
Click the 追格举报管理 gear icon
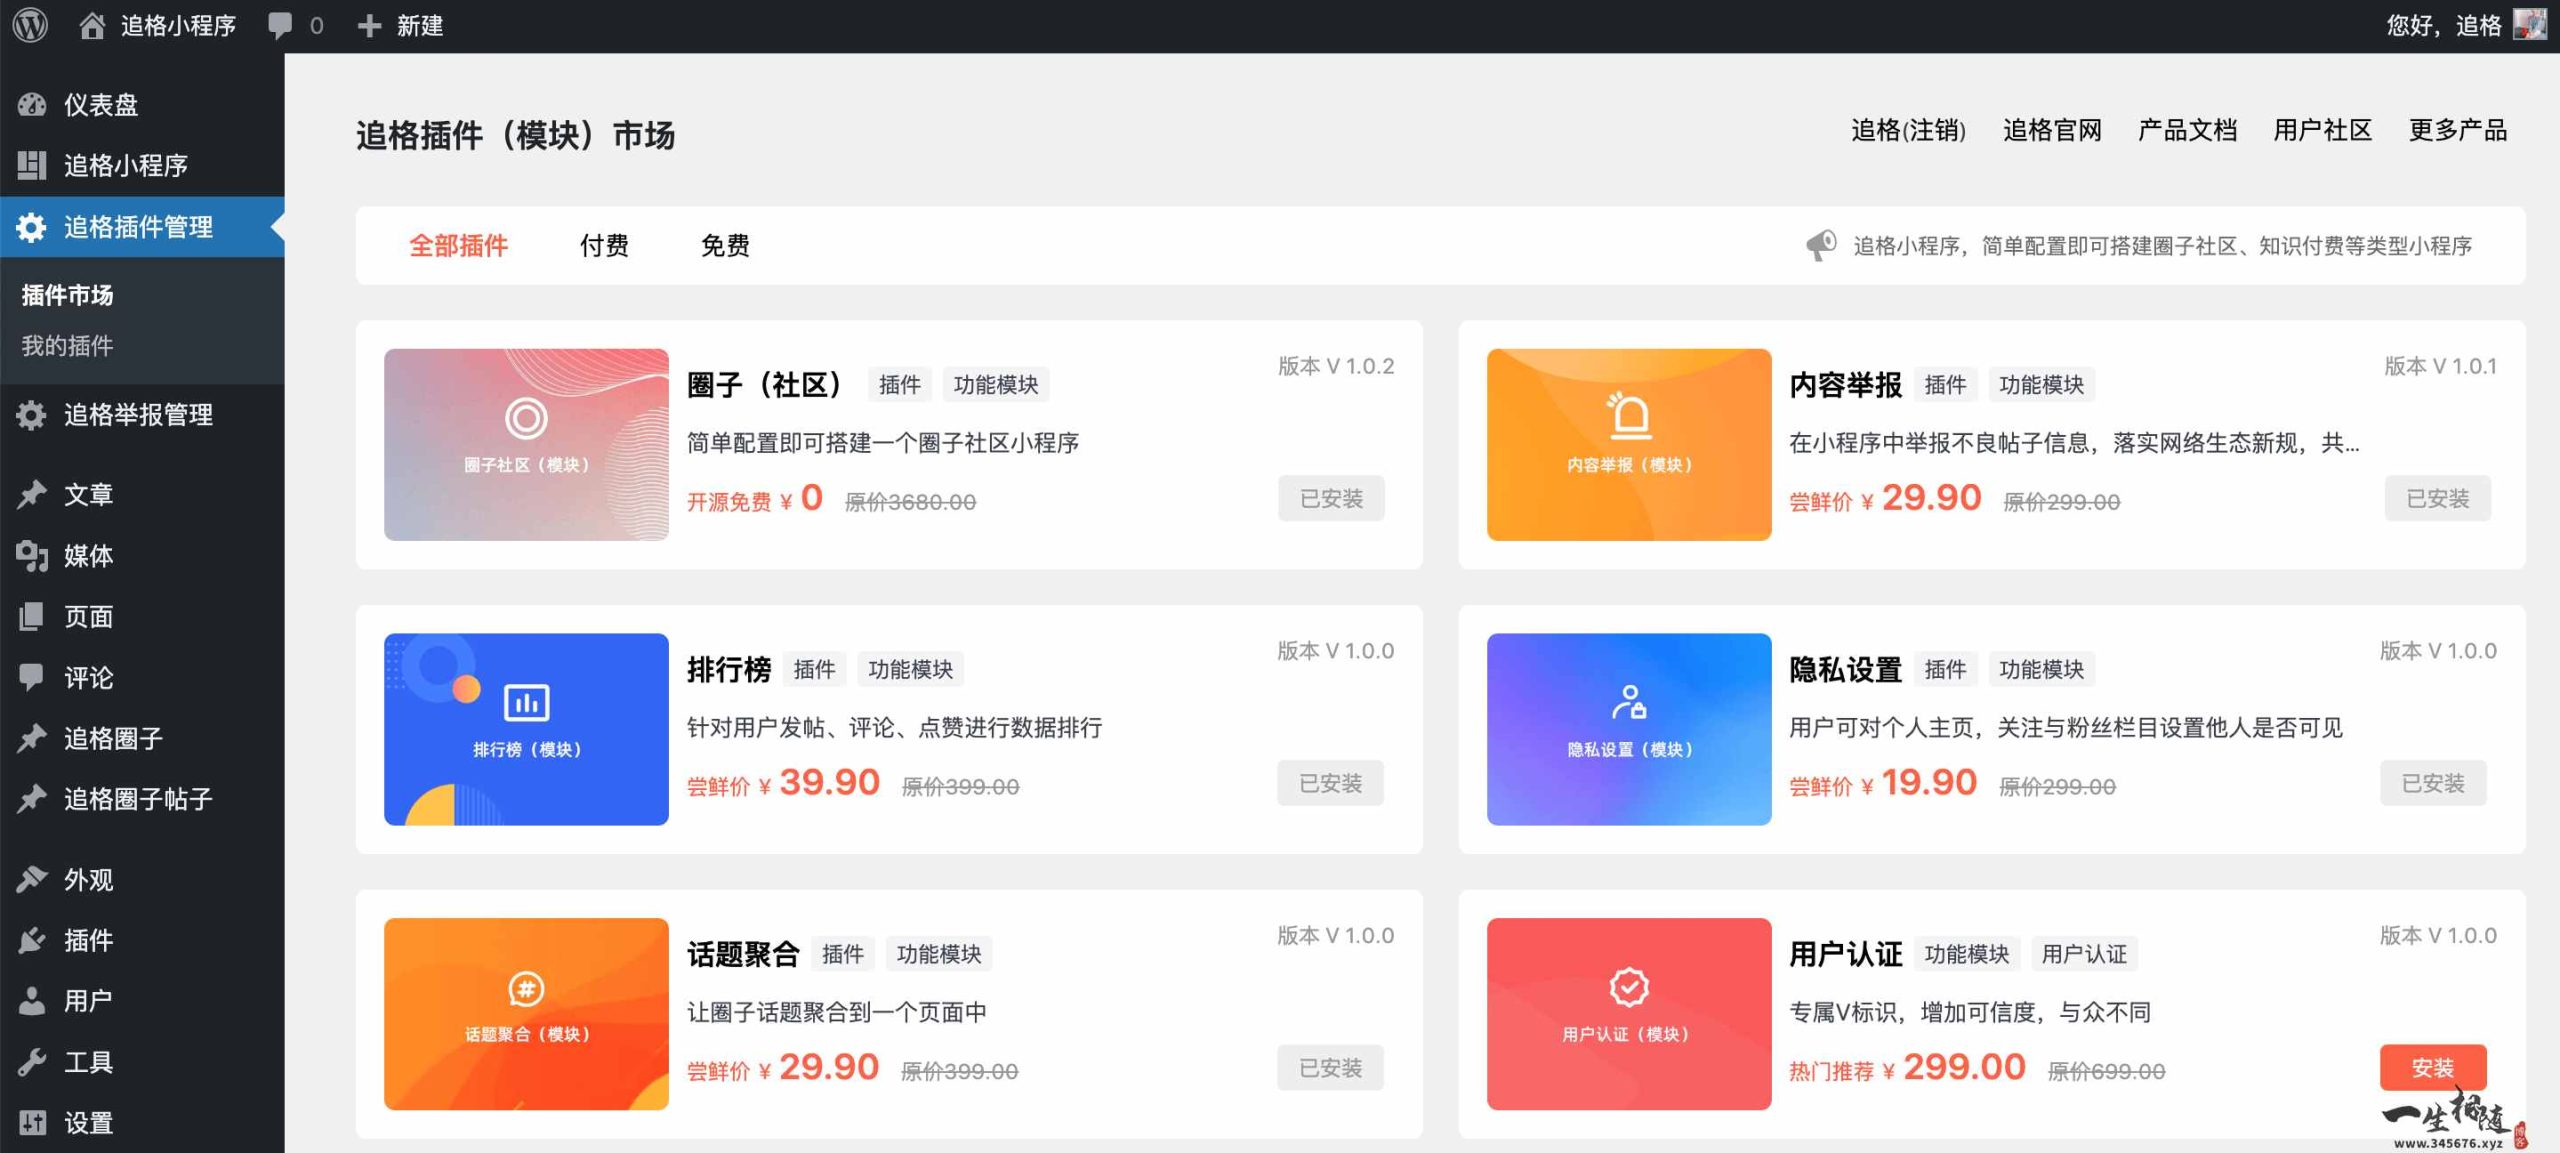pyautogui.click(x=33, y=414)
